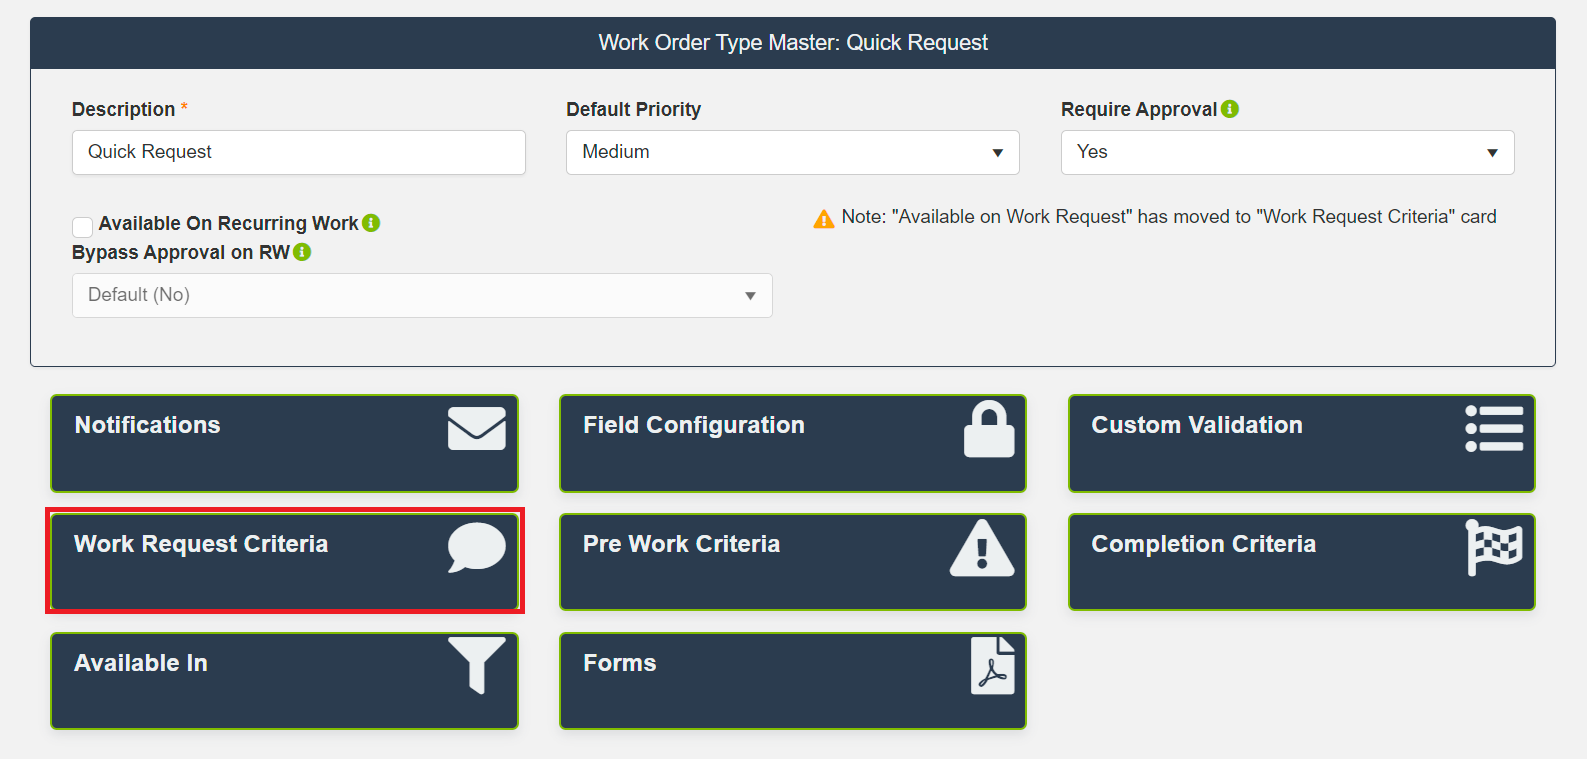The height and width of the screenshot is (759, 1587).
Task: Open the Notifications card title
Action: [x=147, y=425]
